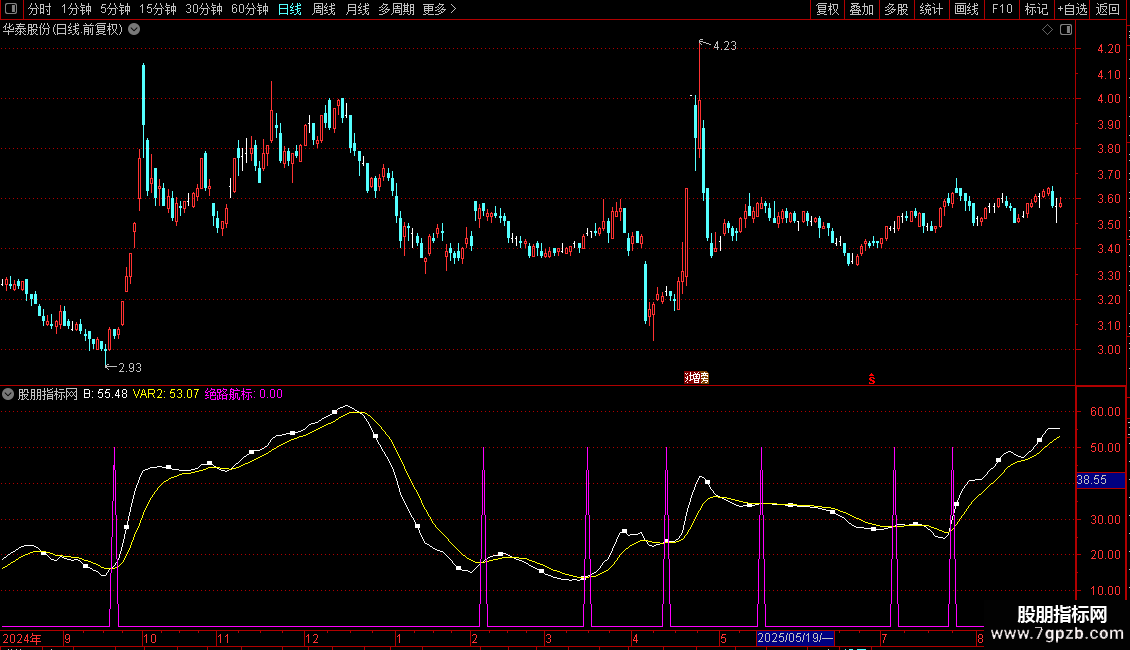This screenshot has width=1130, height=650.
Task: Click the diamond icon above the chart
Action: [x=1047, y=30]
